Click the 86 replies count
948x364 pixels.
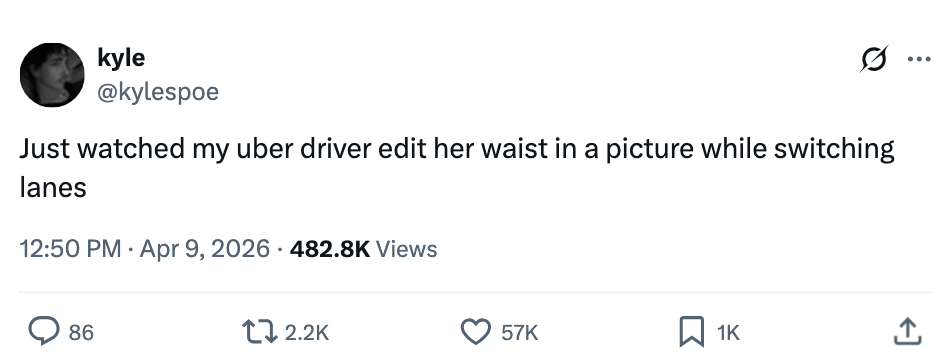tap(81, 333)
